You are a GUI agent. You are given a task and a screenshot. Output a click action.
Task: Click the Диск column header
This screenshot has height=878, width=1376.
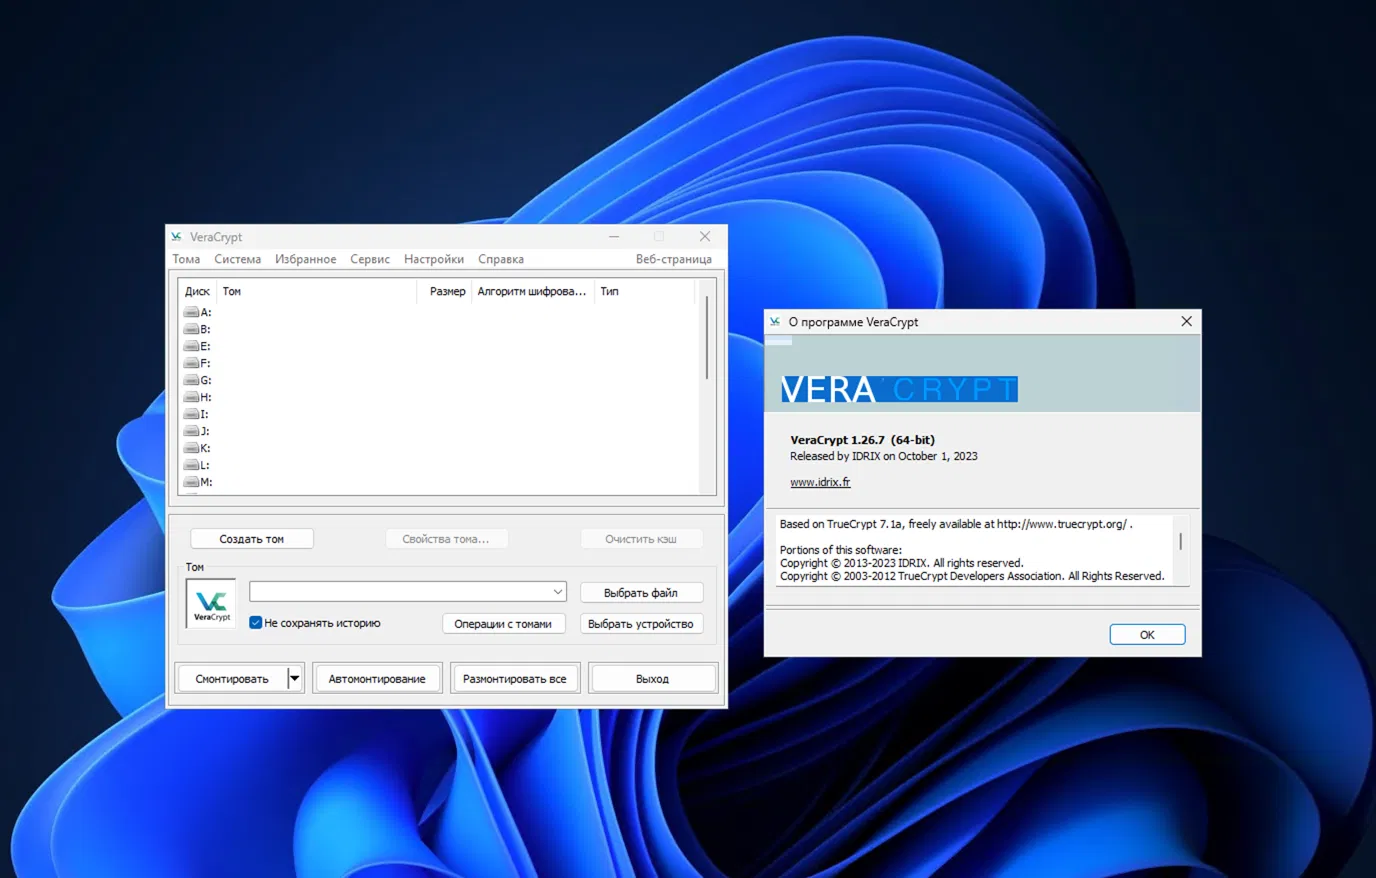click(x=198, y=292)
